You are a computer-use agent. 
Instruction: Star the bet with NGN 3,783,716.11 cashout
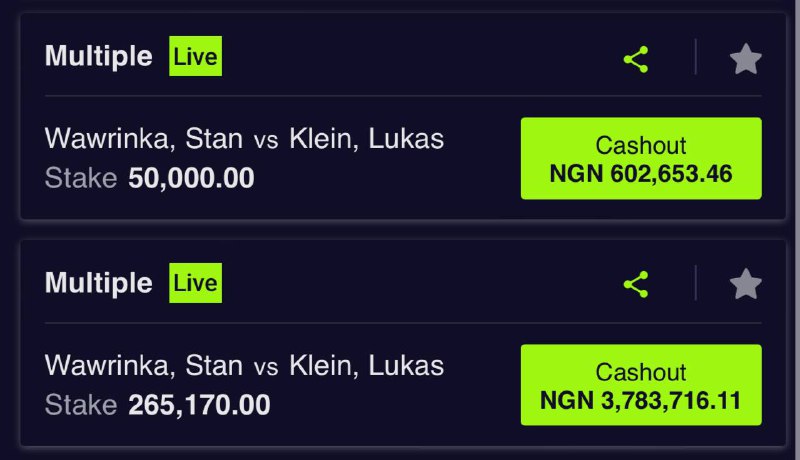click(745, 285)
